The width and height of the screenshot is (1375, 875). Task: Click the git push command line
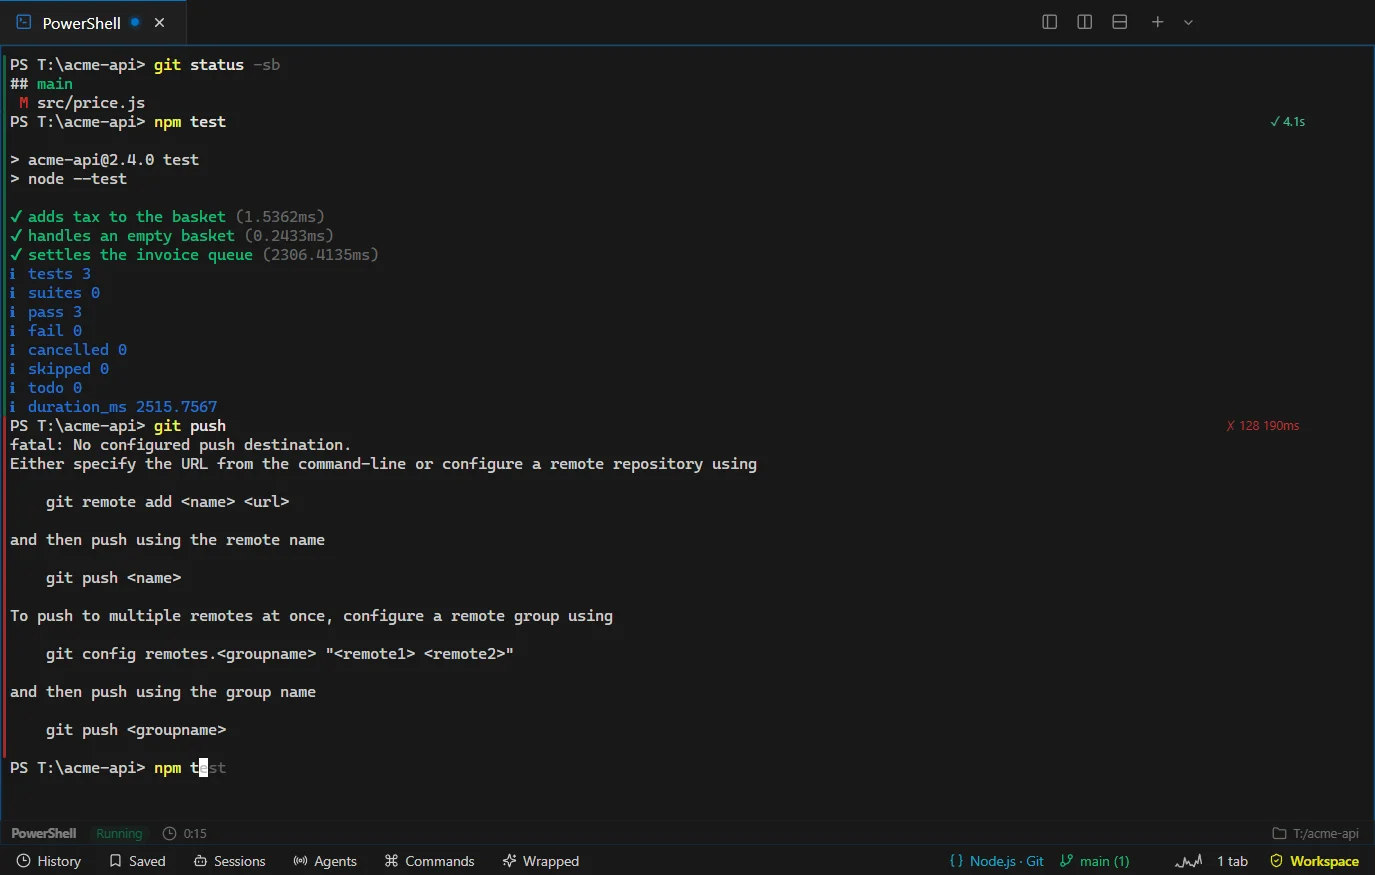pyautogui.click(x=118, y=426)
